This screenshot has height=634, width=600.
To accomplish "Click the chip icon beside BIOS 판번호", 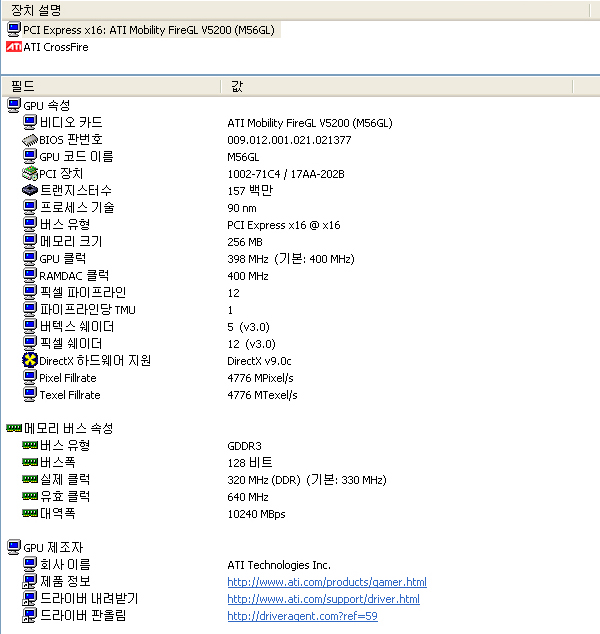I will [x=30, y=140].
